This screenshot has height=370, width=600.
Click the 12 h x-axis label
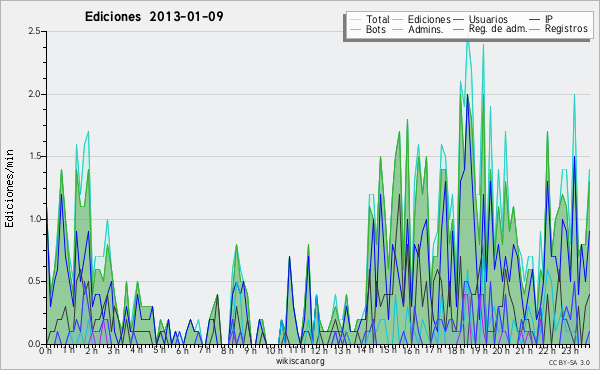click(319, 351)
